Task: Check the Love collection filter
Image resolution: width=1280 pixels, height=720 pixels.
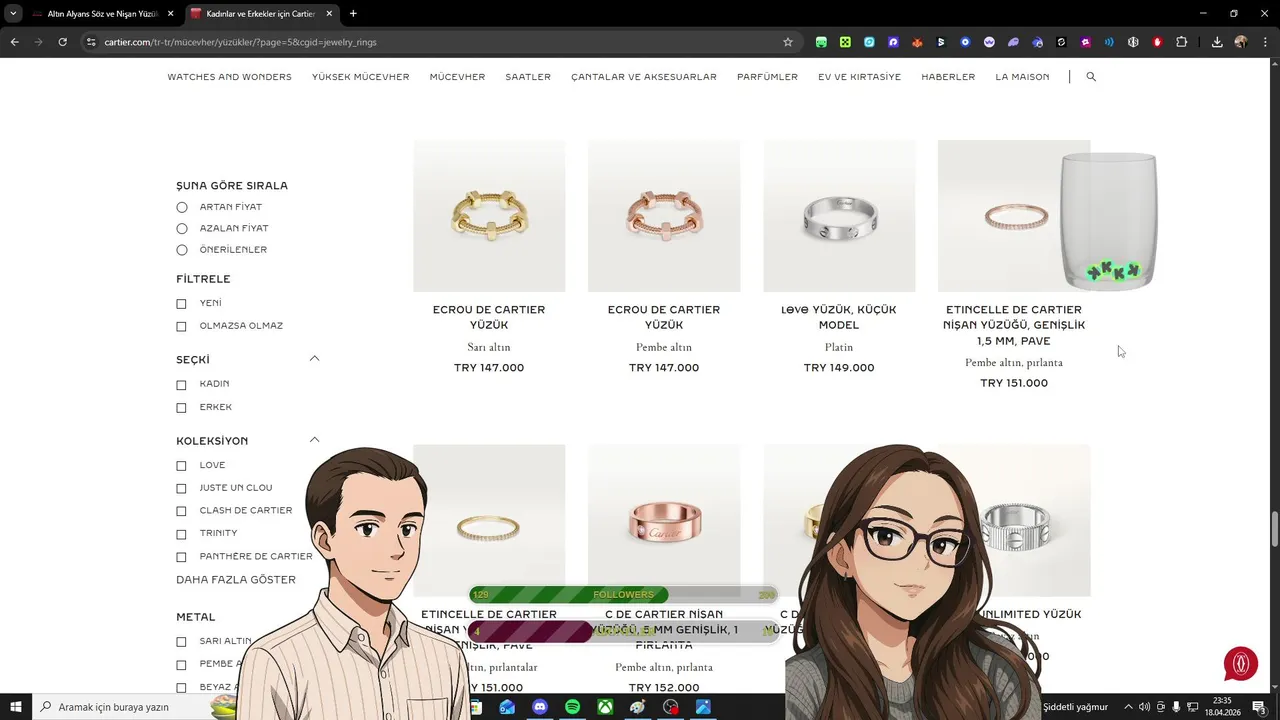Action: click(x=181, y=466)
